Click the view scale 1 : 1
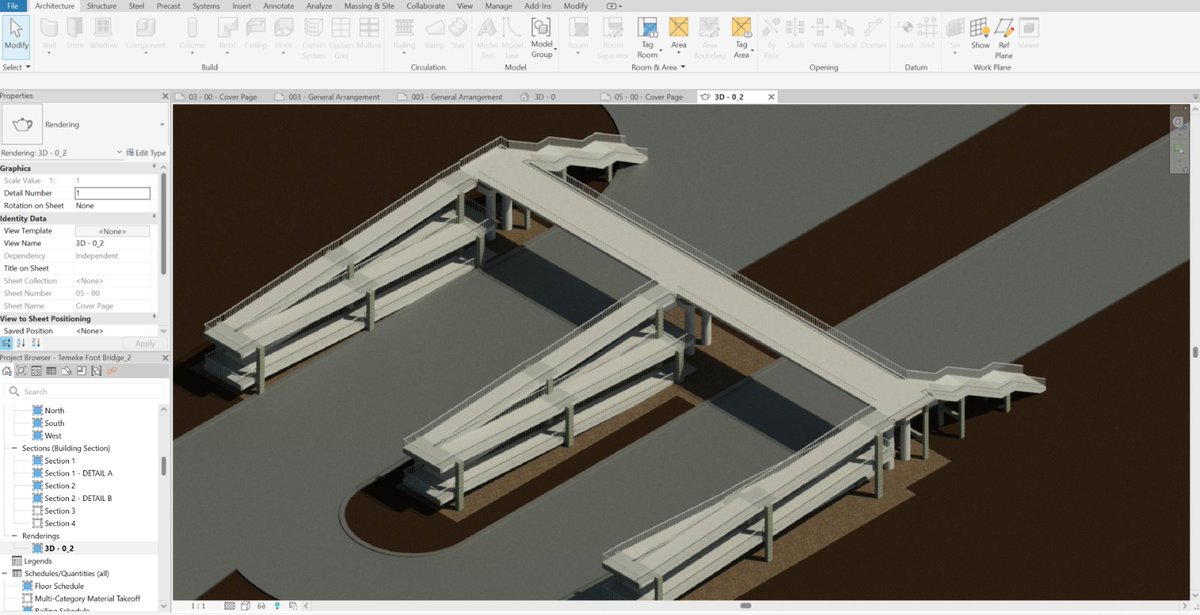The width and height of the screenshot is (1200, 615). 198,606
